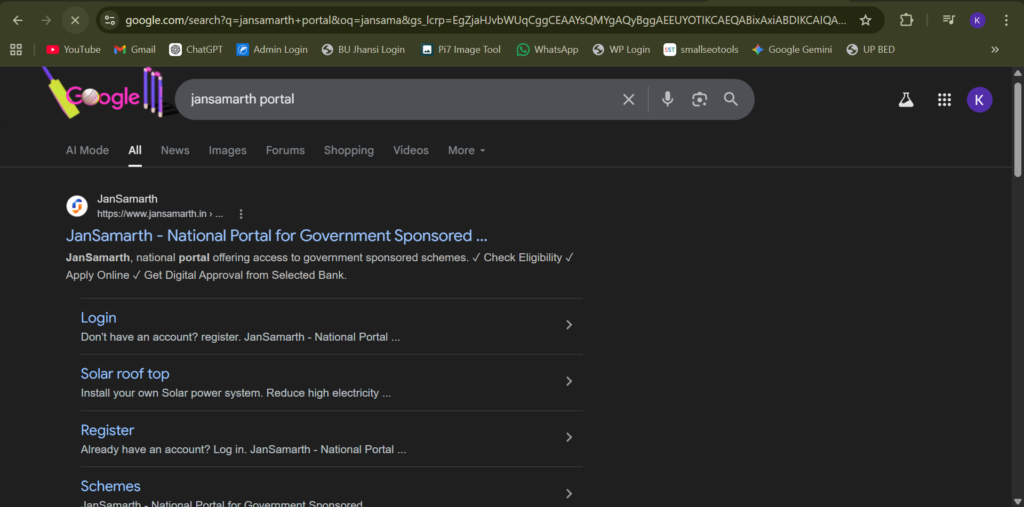Open the Extensions puzzle icon
This screenshot has width=1024, height=507.
tap(906, 20)
